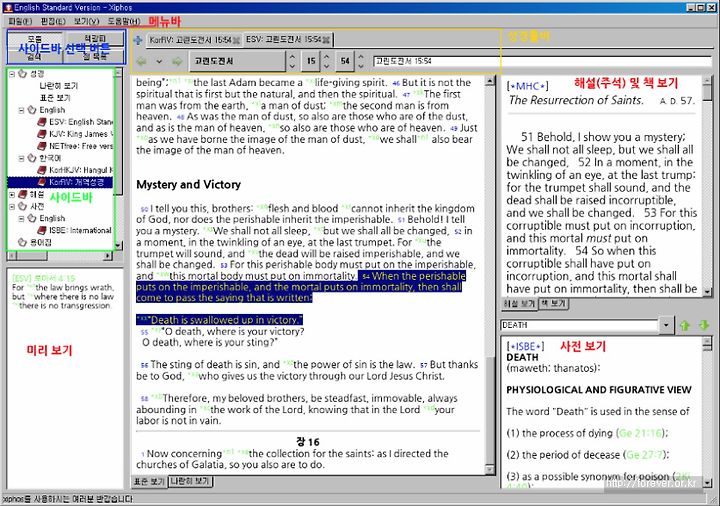720x506 pixels.
Task: Expand the 해설 tree node
Action: (x=12, y=195)
